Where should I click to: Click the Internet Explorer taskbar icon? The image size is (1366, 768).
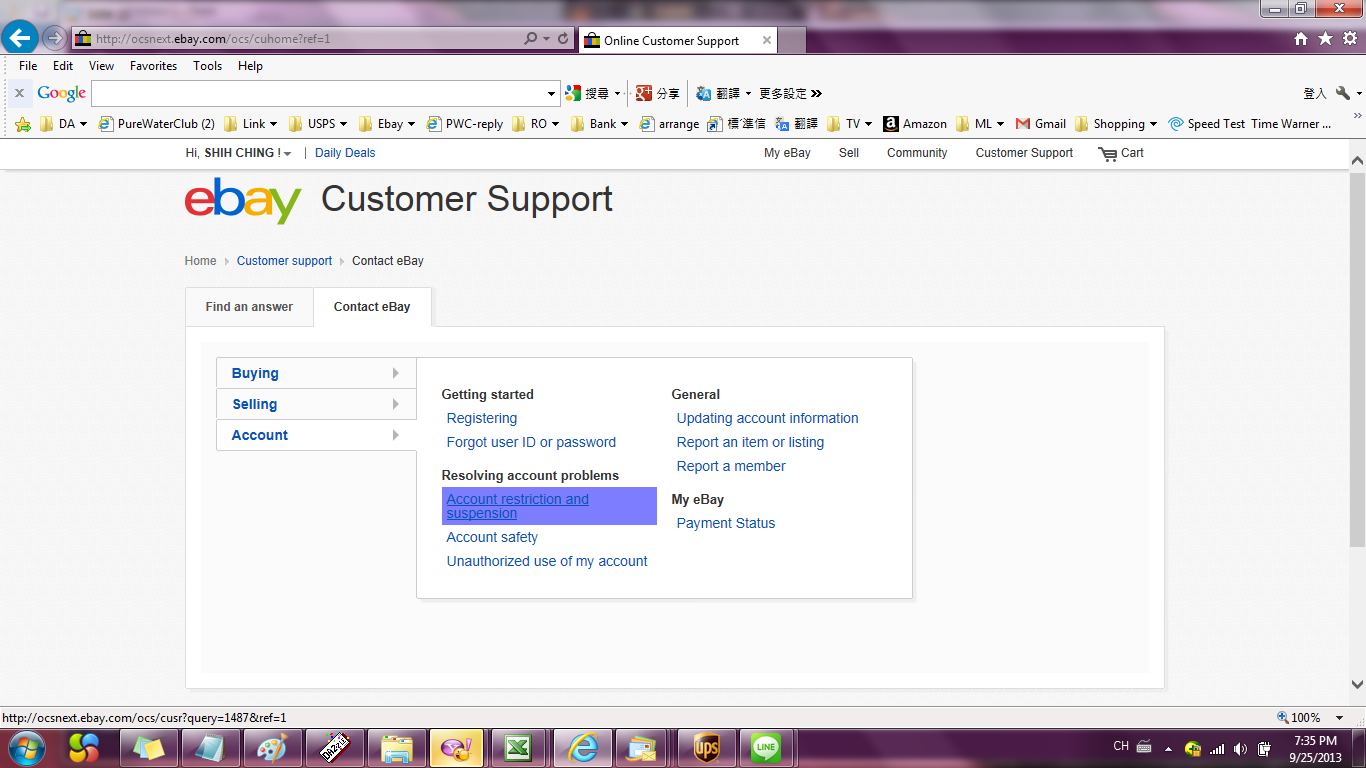pos(581,748)
